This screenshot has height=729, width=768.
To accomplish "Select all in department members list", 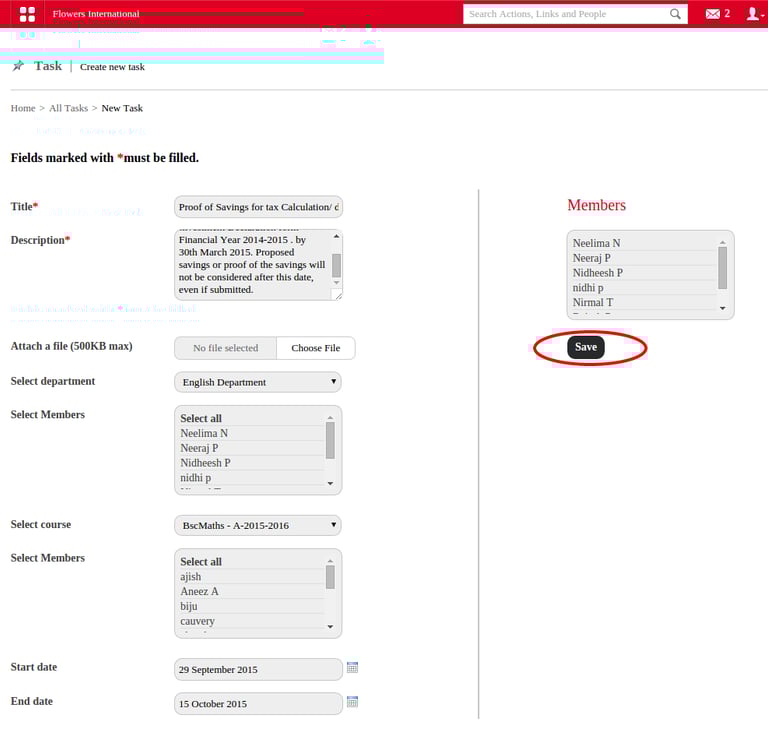I will 252,418.
